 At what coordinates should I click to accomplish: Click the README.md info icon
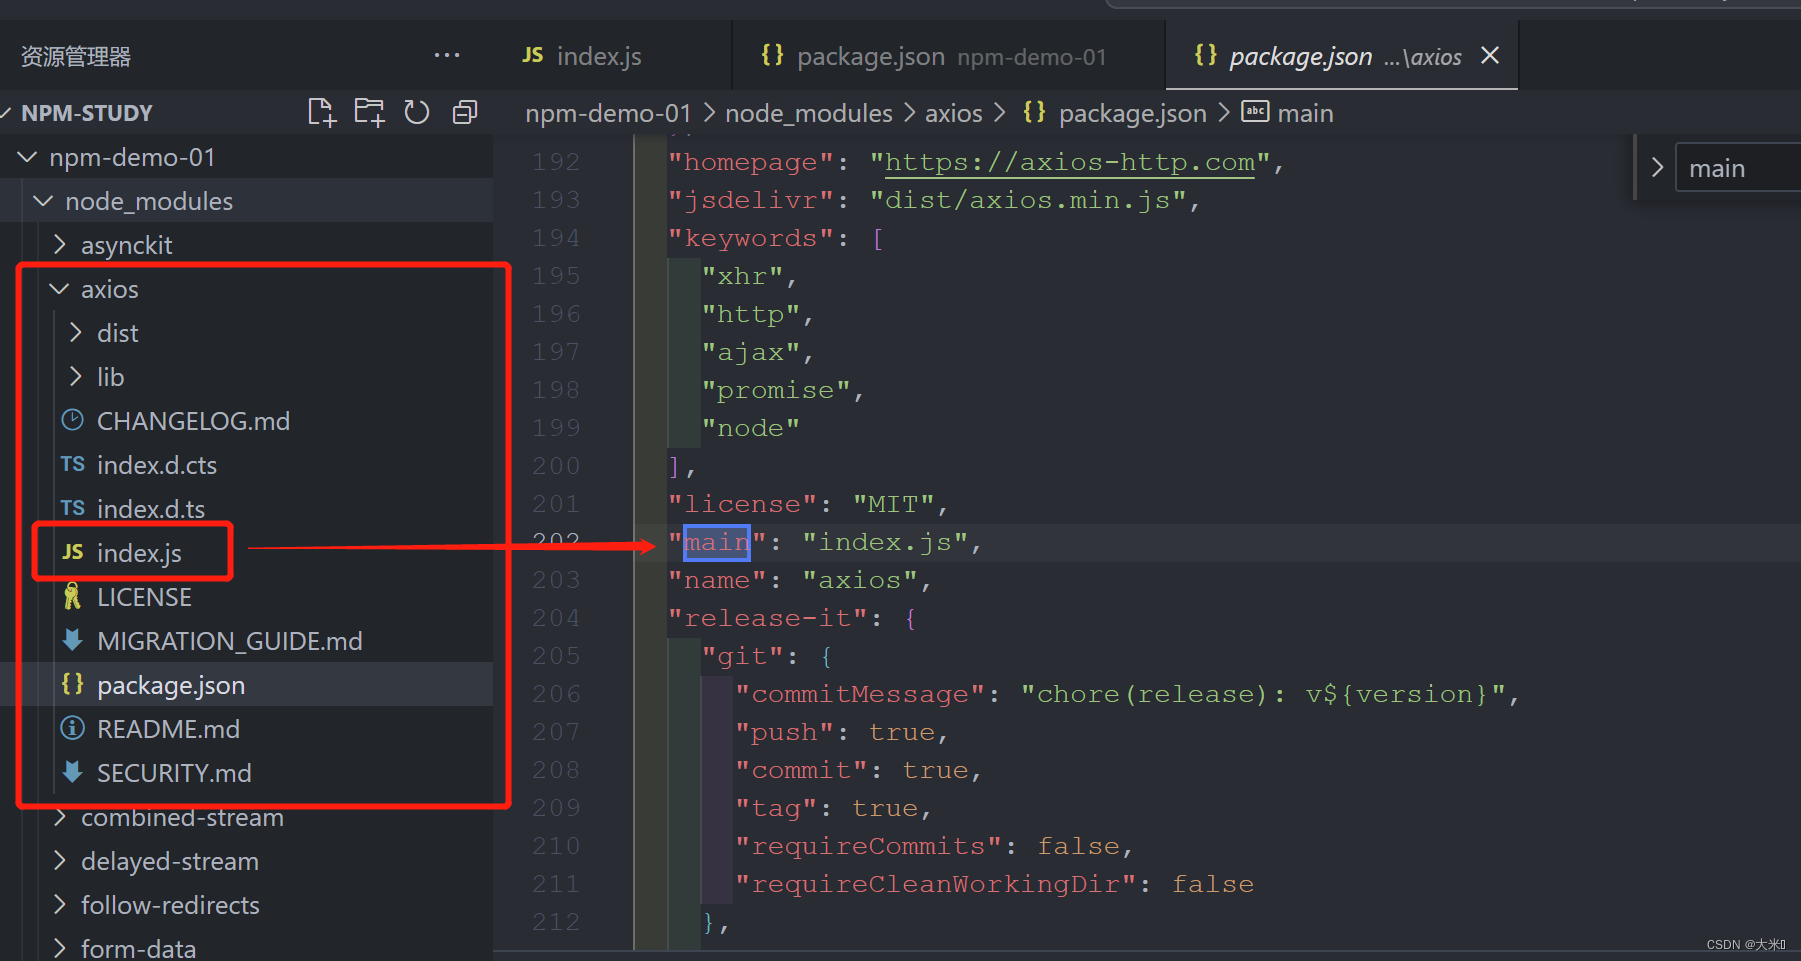pos(72,728)
